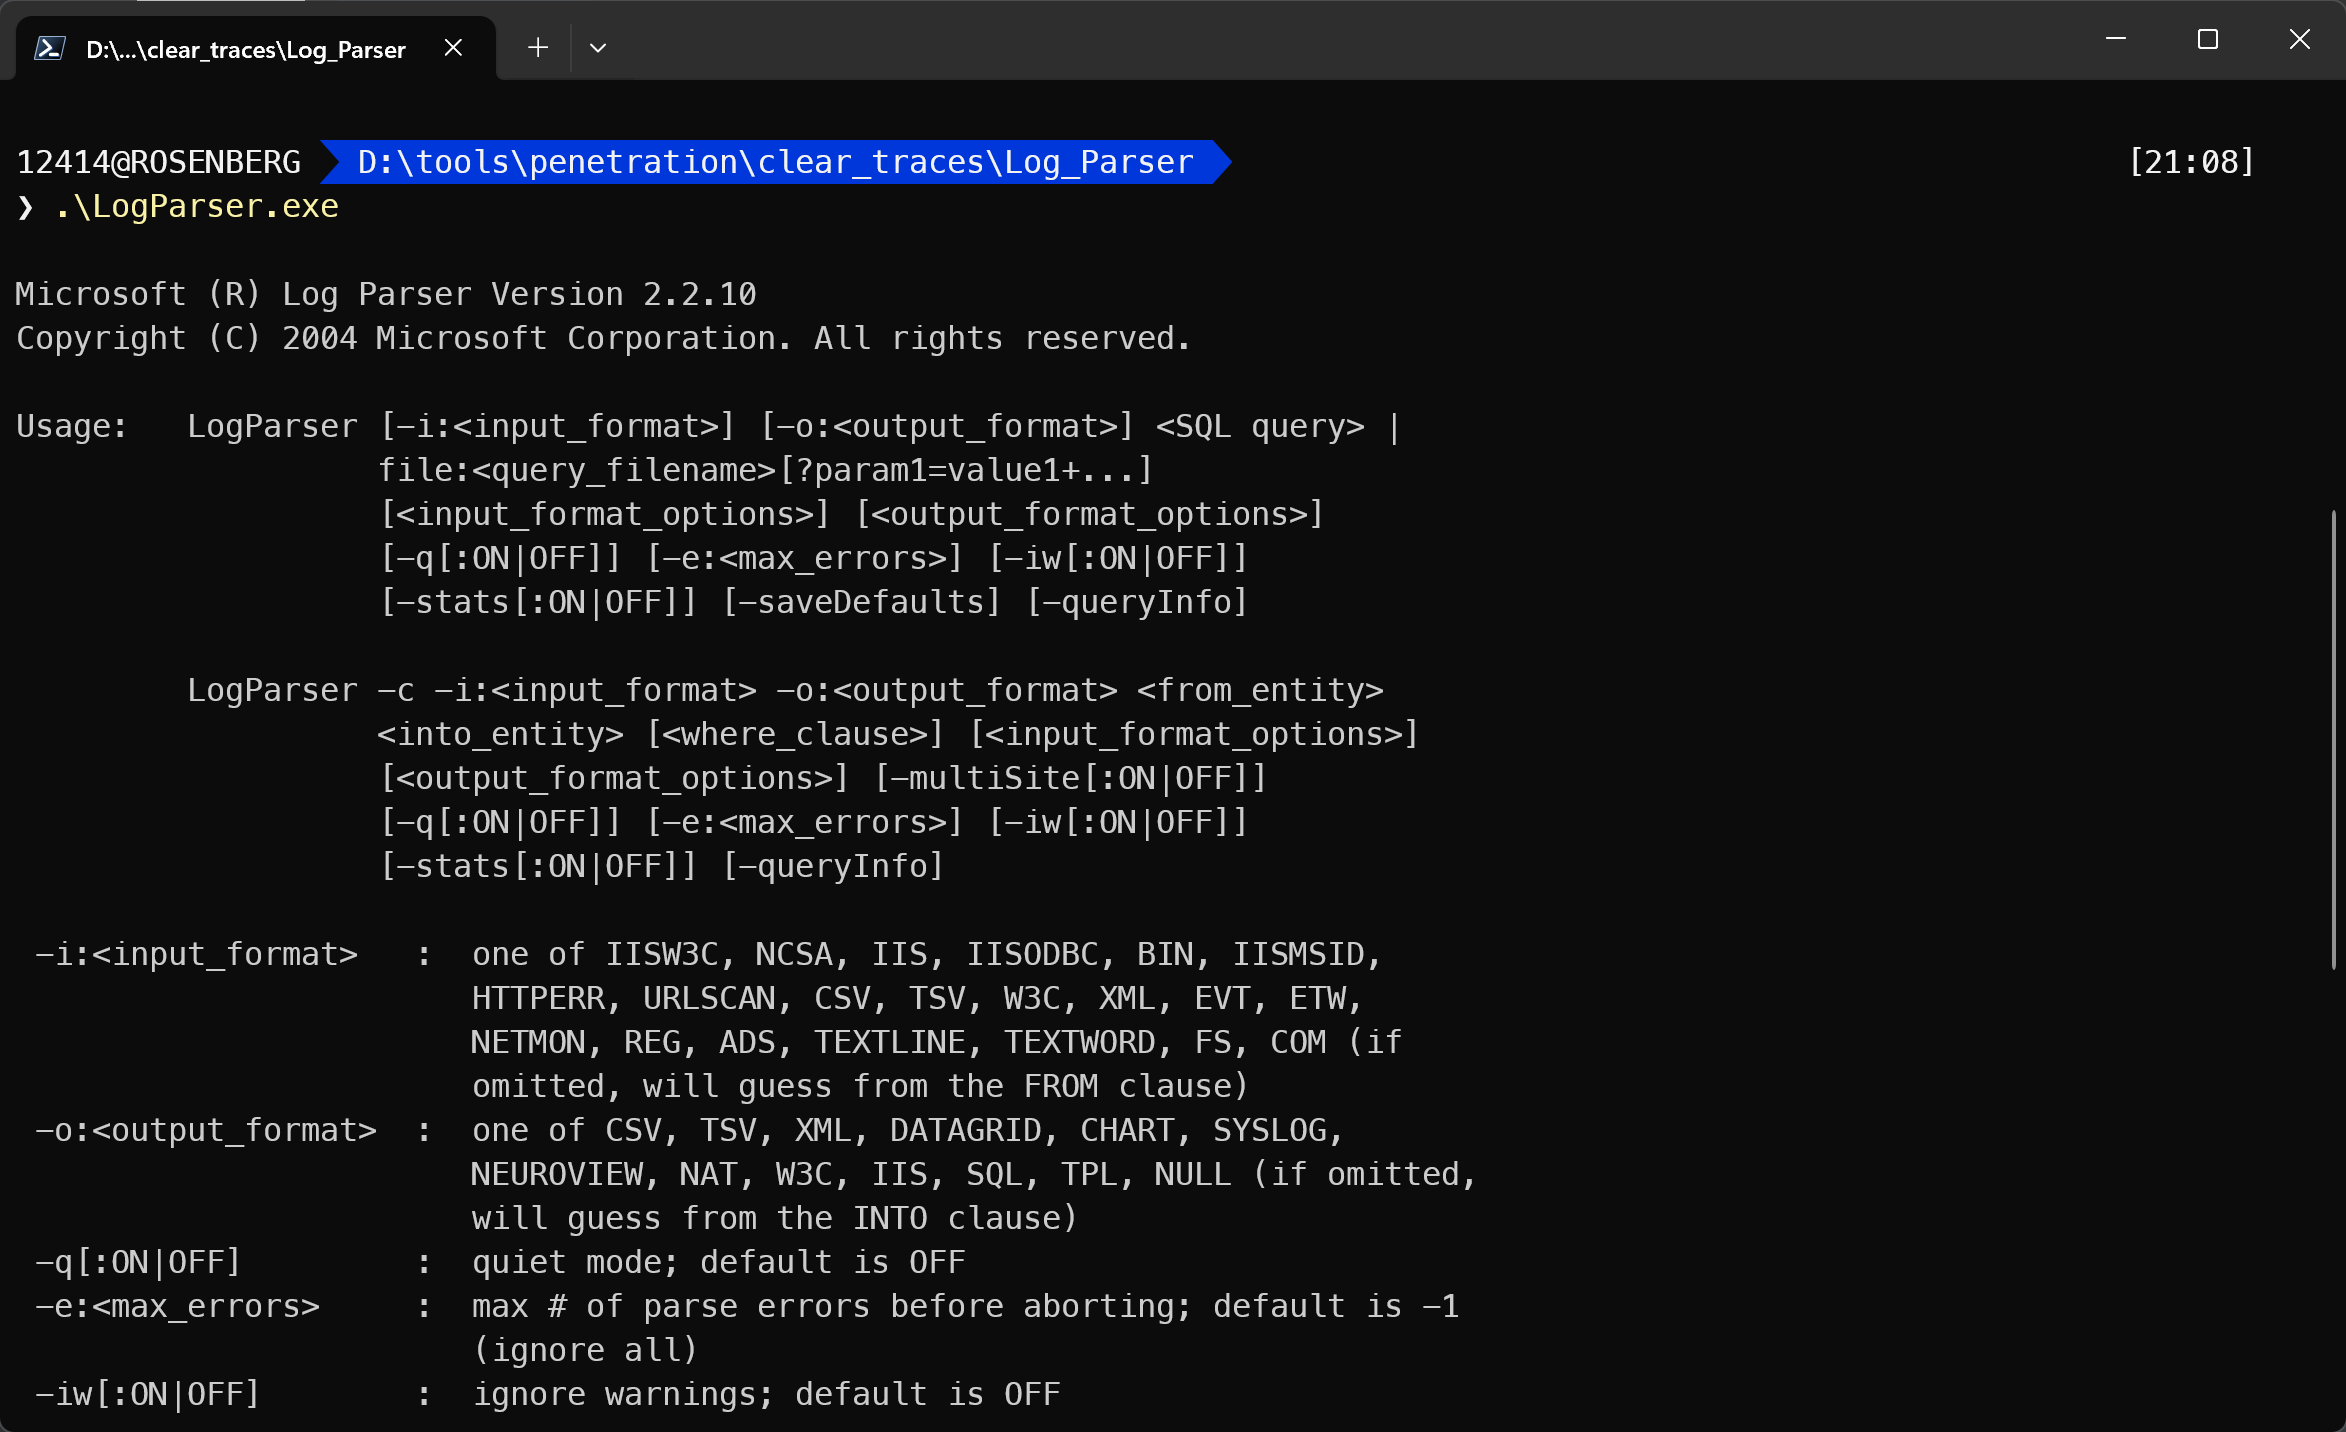The width and height of the screenshot is (2346, 1432).
Task: Click the .\LogParser.exe command text
Action: 197,206
